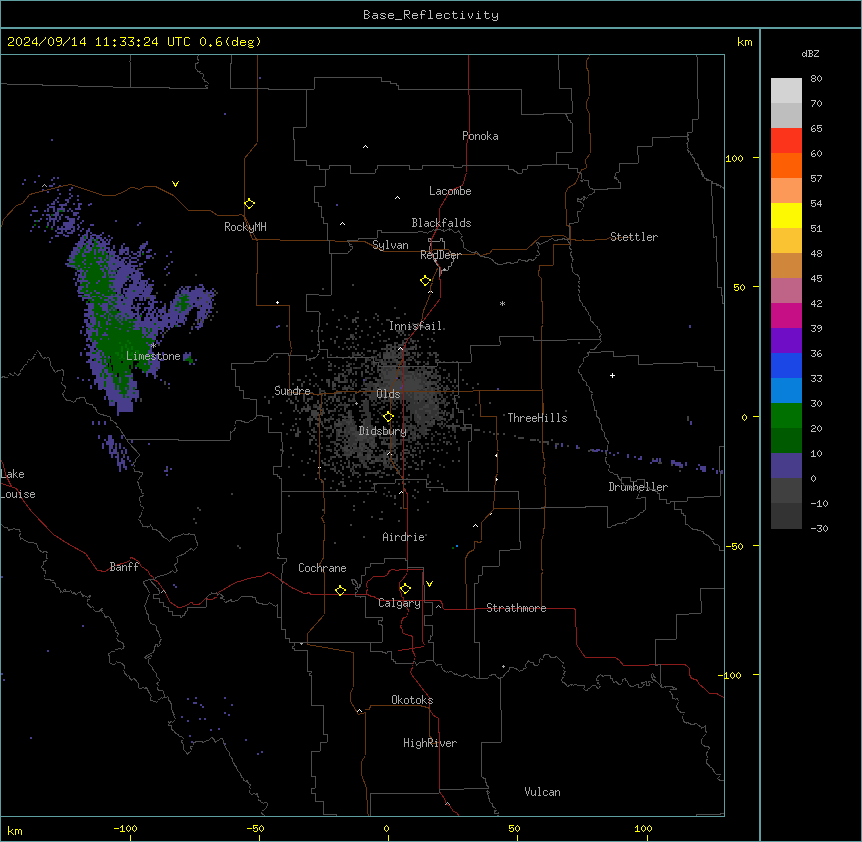Pick the red legend swatch between 60 and 65
This screenshot has width=862, height=842.
click(x=786, y=141)
